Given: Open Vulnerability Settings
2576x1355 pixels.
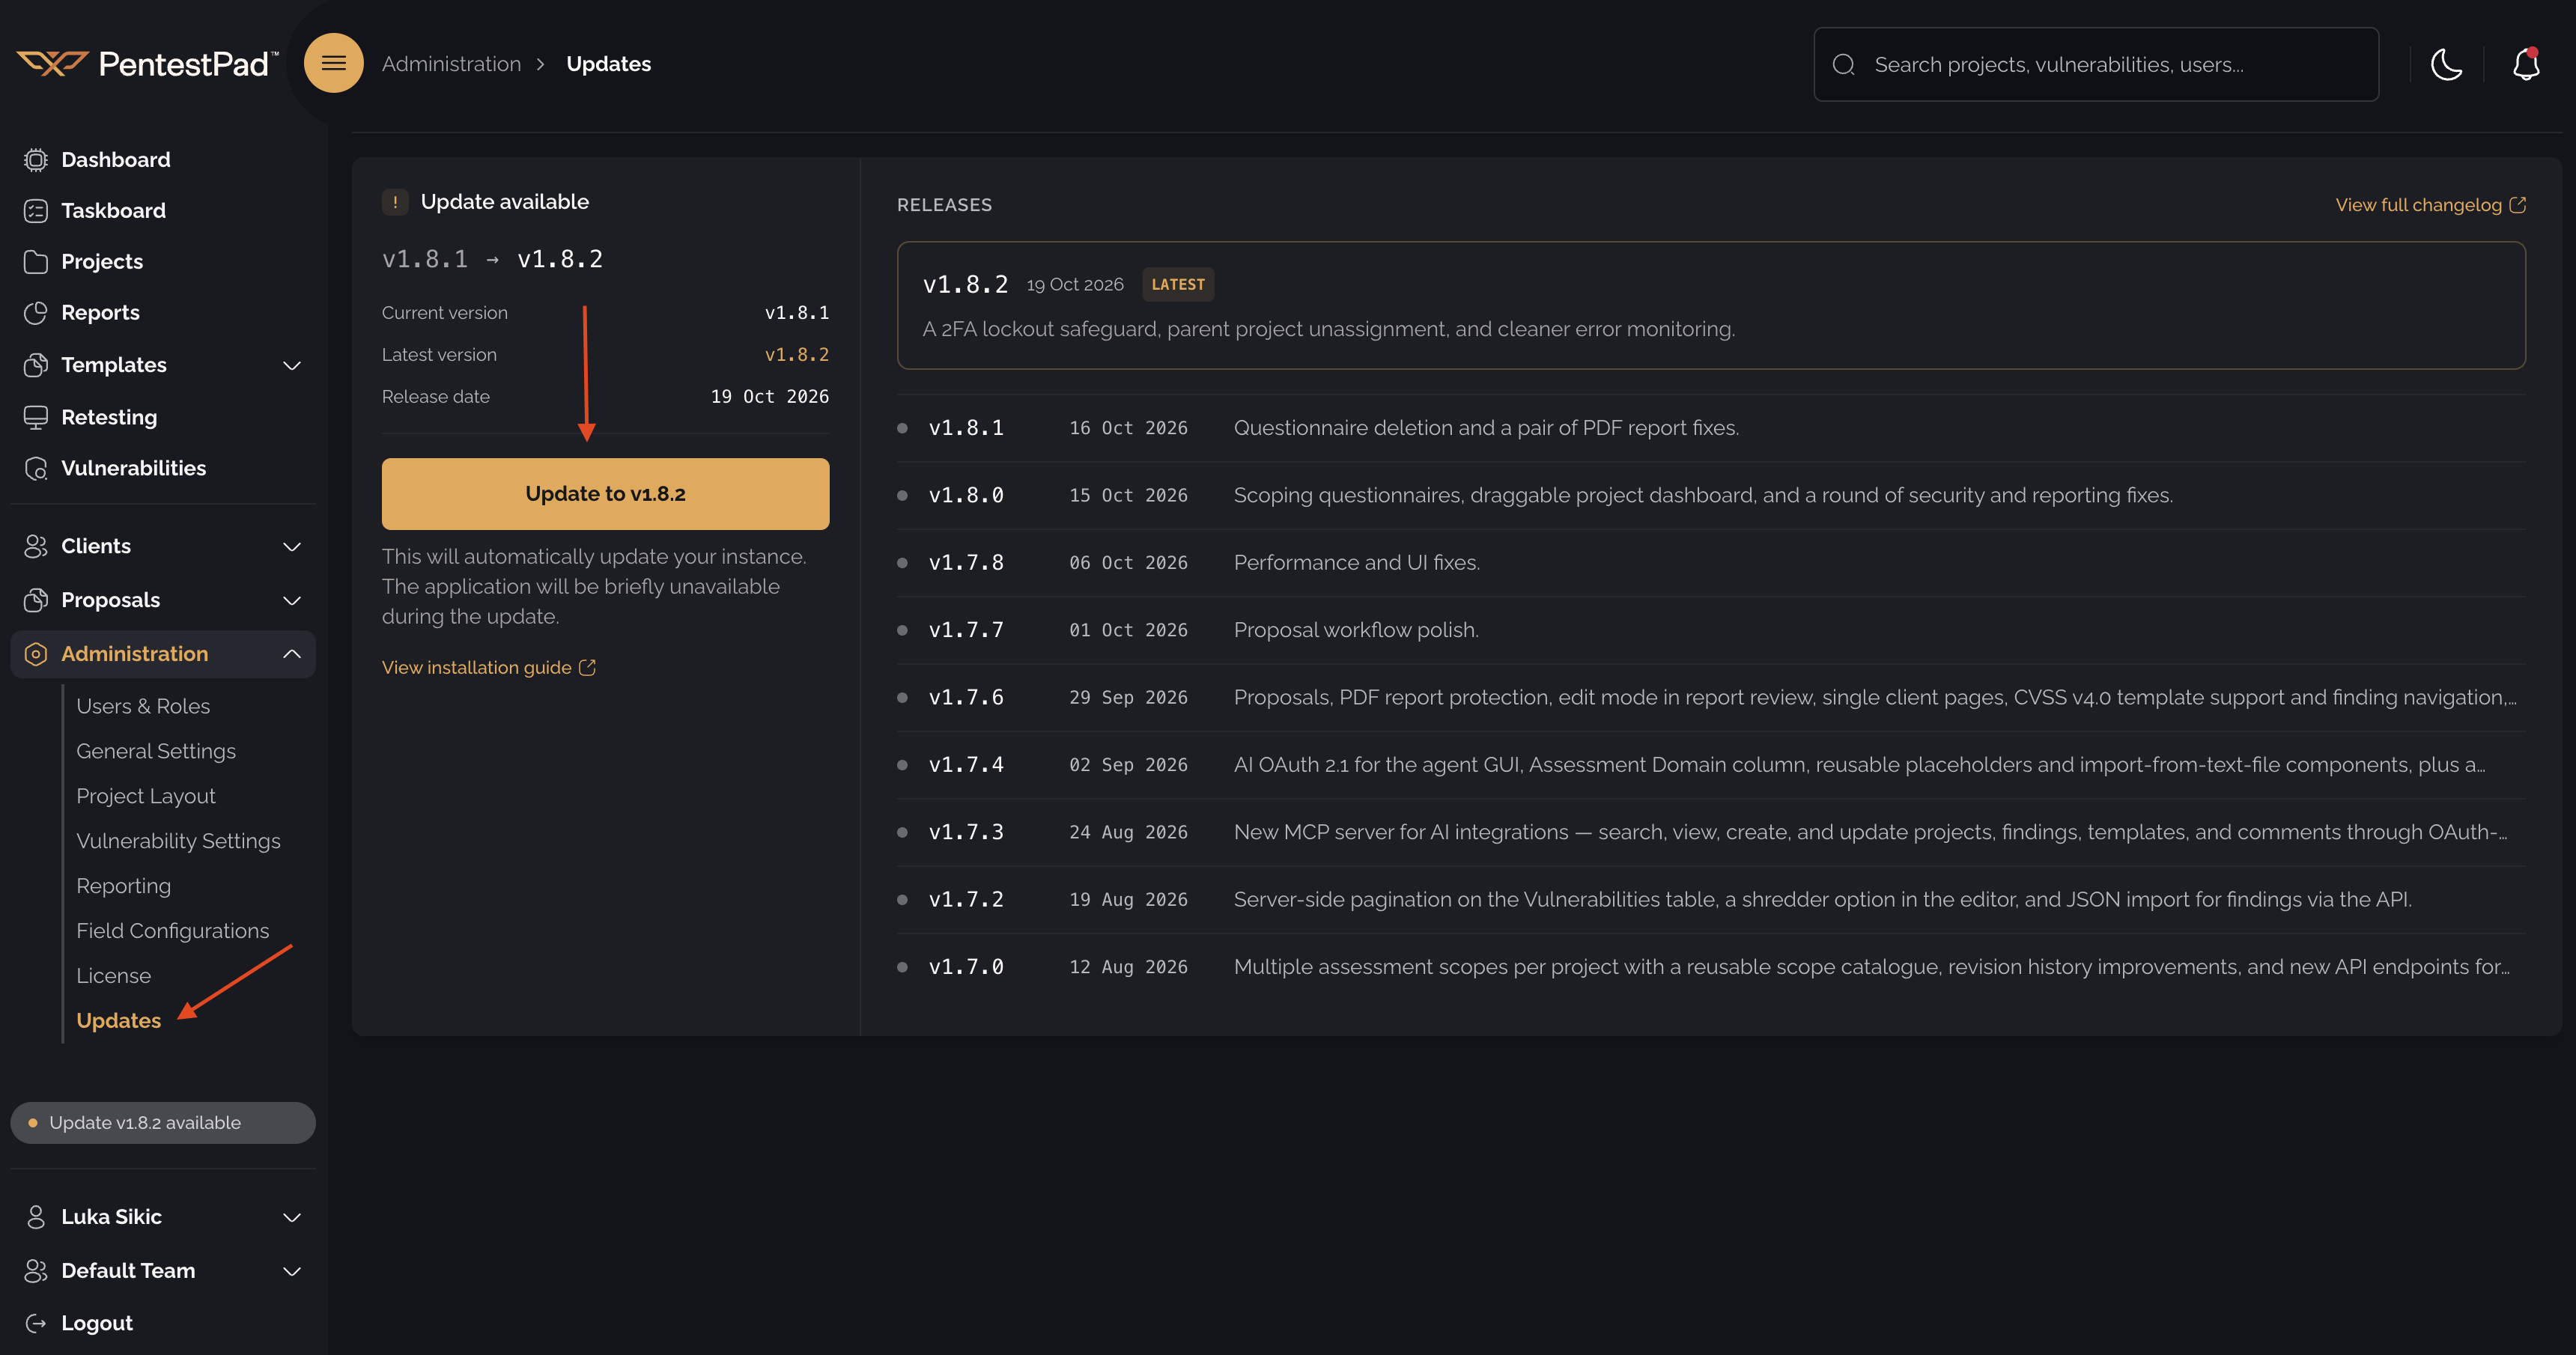Looking at the screenshot, I should click(x=178, y=841).
